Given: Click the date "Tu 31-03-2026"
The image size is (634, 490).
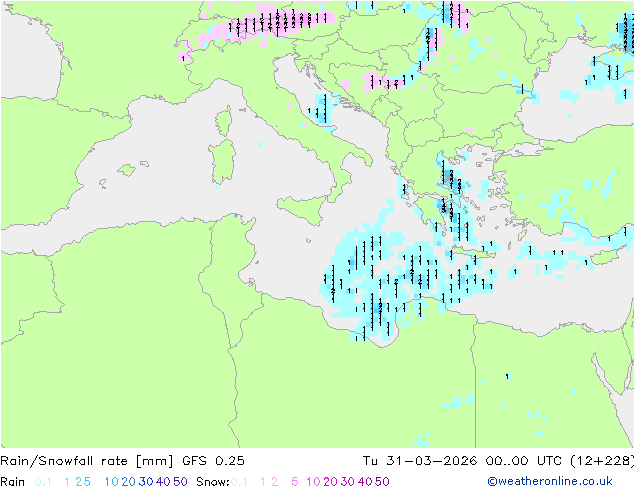Looking at the screenshot, I should [420, 461].
